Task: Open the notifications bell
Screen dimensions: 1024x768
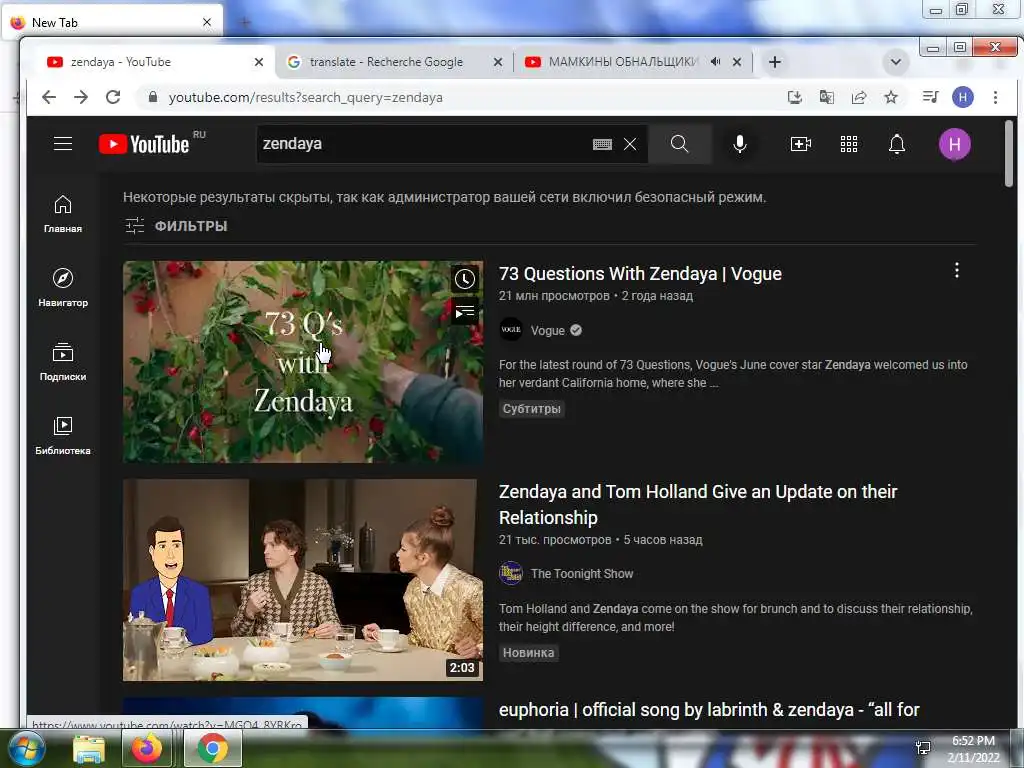Action: (x=897, y=144)
